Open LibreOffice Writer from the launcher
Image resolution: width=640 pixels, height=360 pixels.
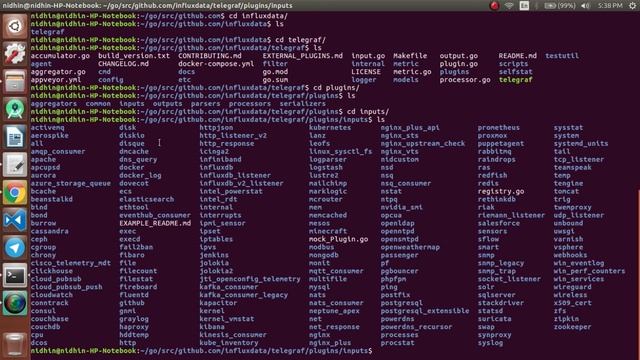[15, 137]
